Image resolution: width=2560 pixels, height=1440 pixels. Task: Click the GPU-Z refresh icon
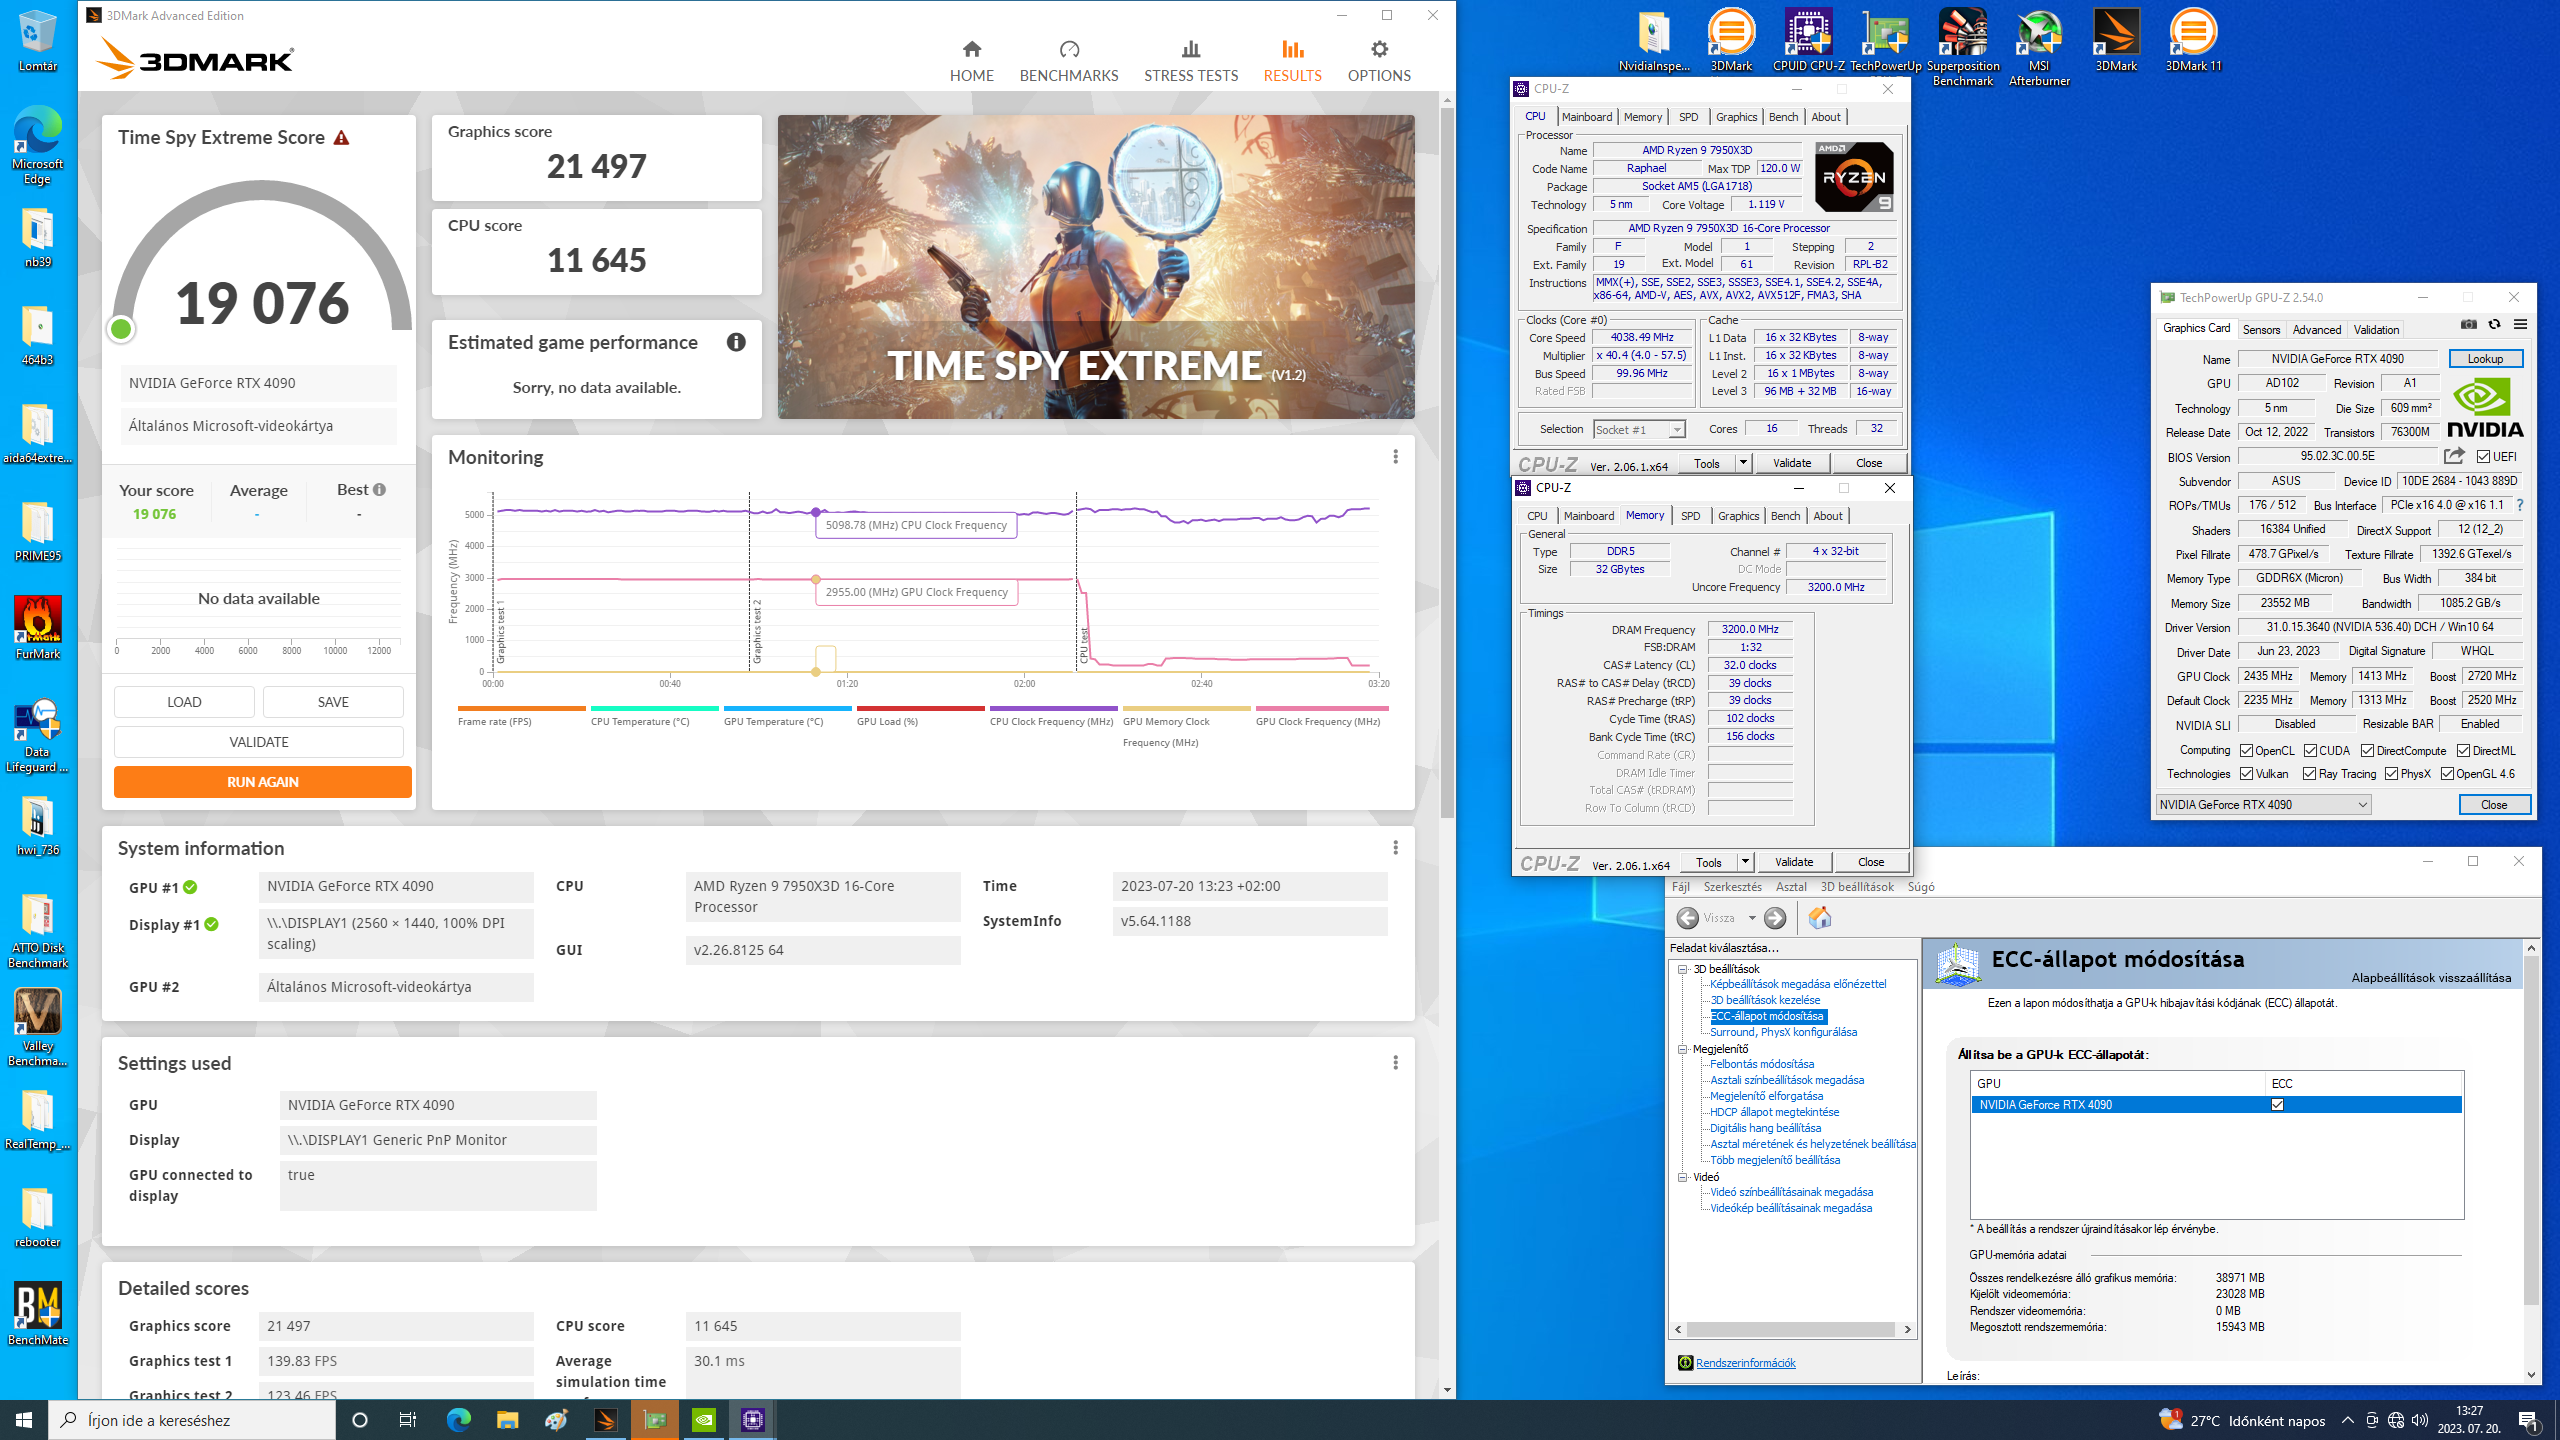(x=2494, y=324)
